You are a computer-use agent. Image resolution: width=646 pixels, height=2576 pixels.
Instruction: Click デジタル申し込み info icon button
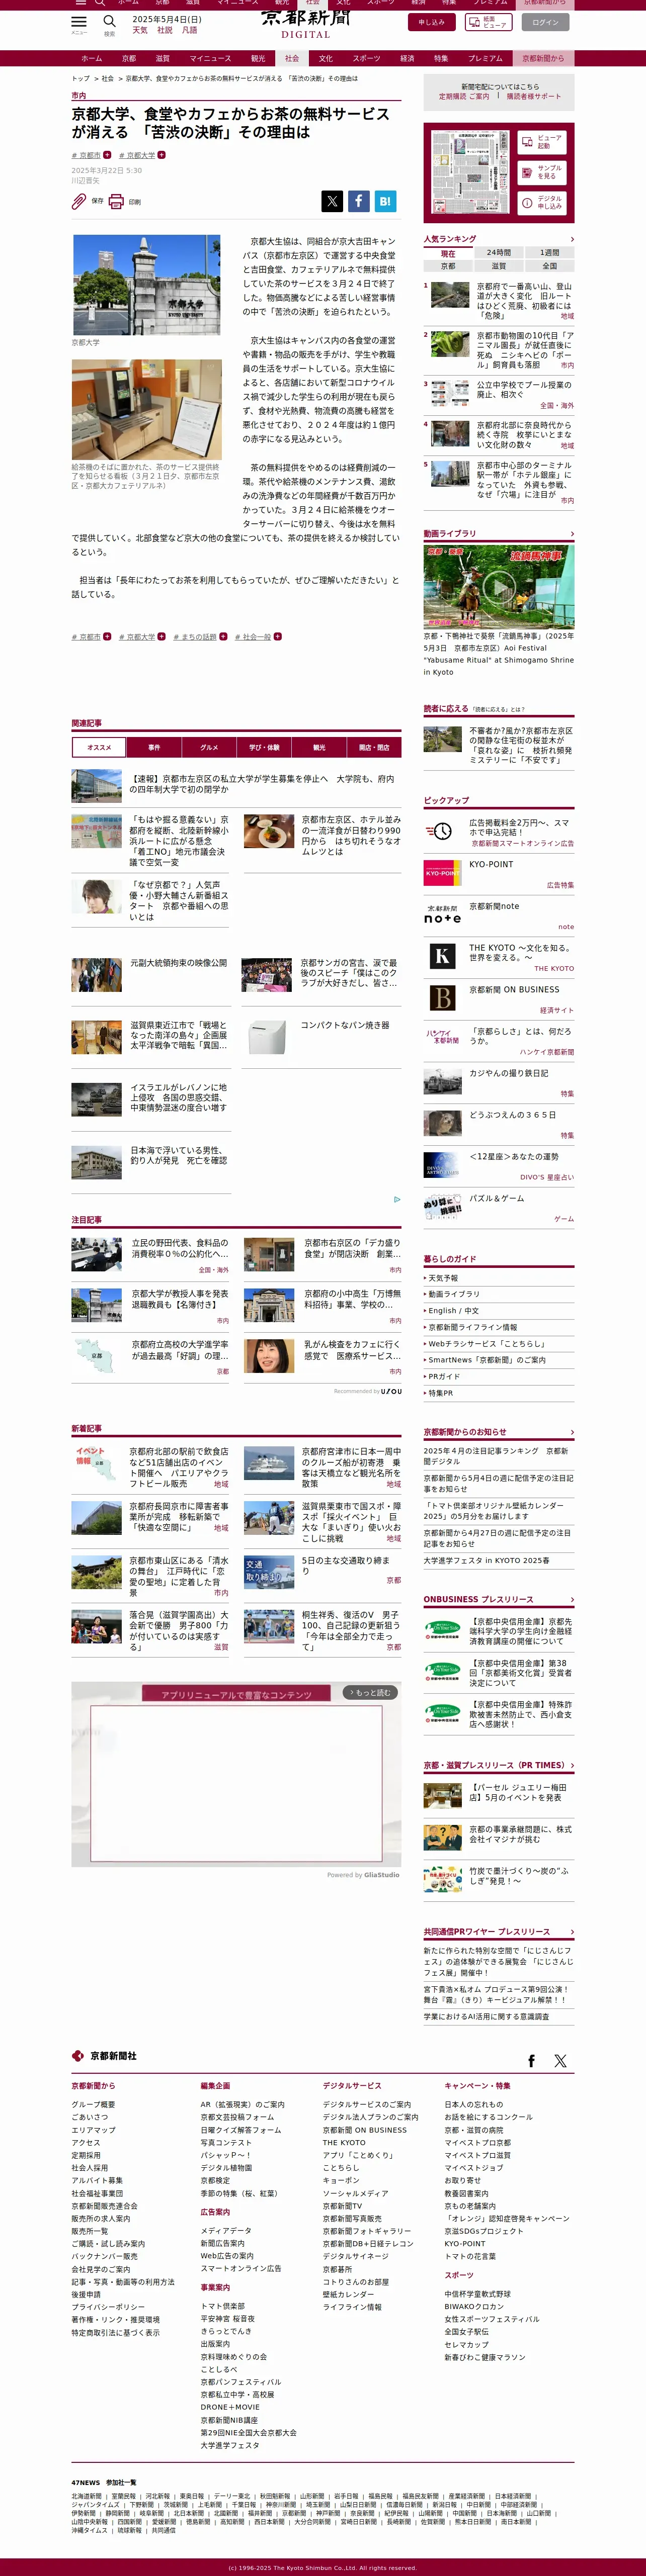point(543,202)
